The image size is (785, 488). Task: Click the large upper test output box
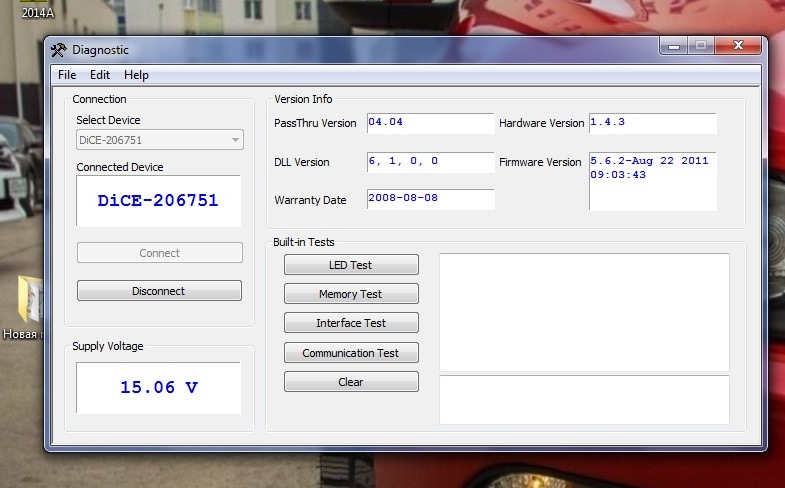[x=584, y=312]
